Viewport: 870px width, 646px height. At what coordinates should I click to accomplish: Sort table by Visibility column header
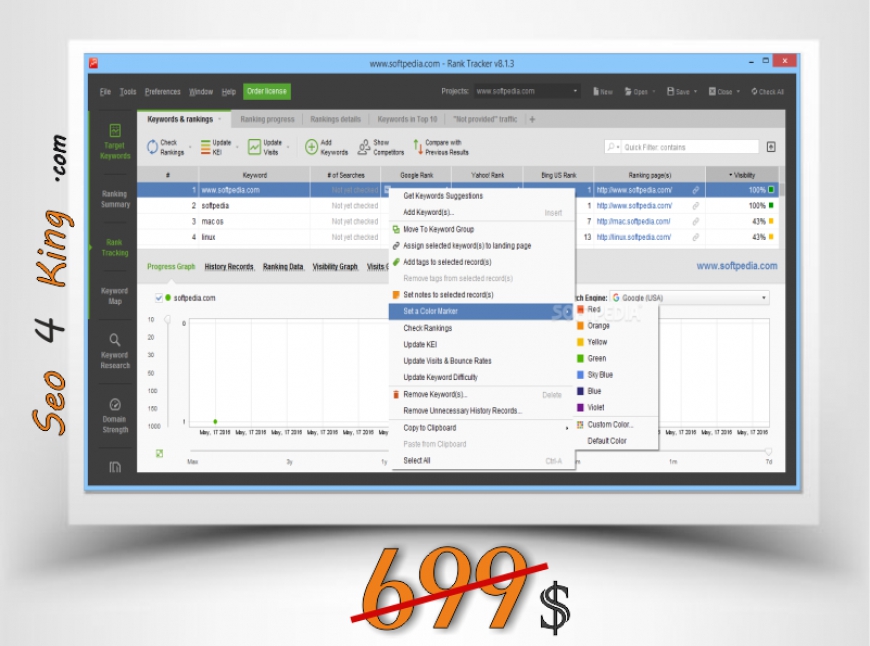pyautogui.click(x=742, y=175)
